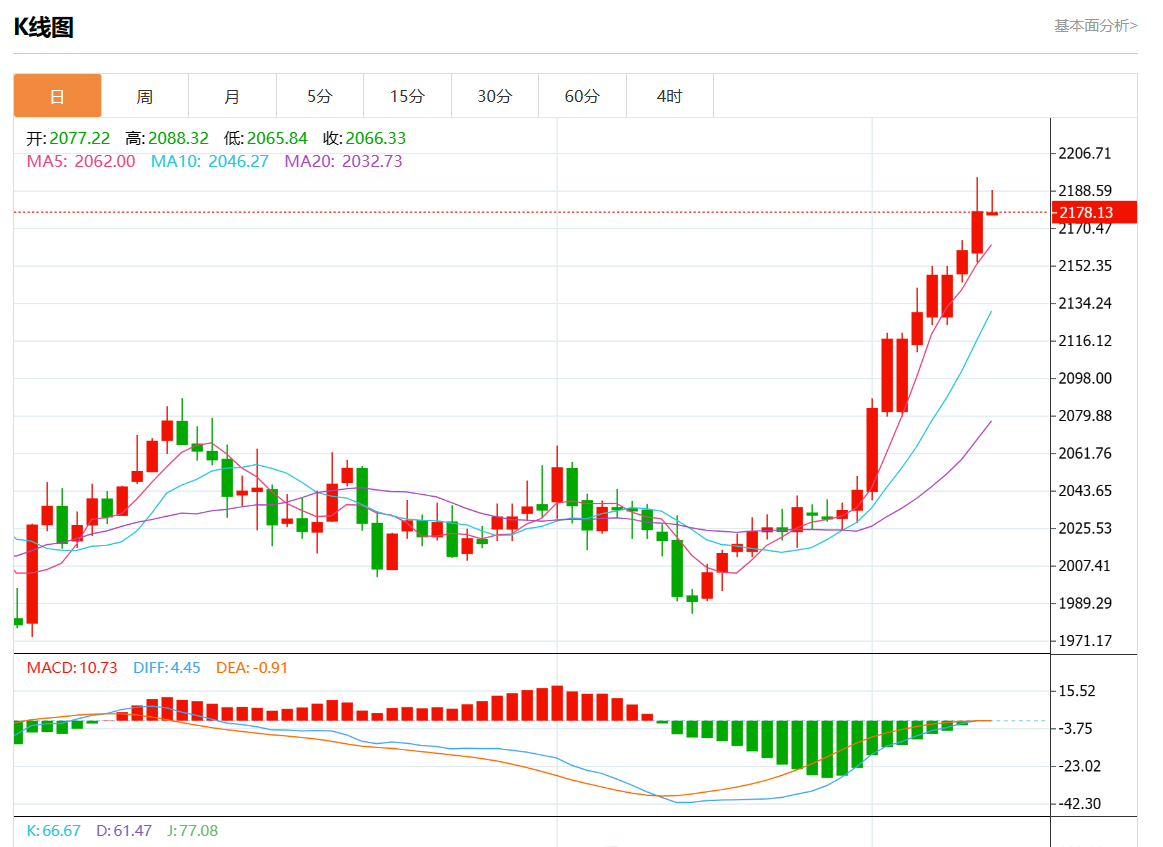Click the MA20: 2032.73 indicator label
The width and height of the screenshot is (1163, 847).
[343, 161]
